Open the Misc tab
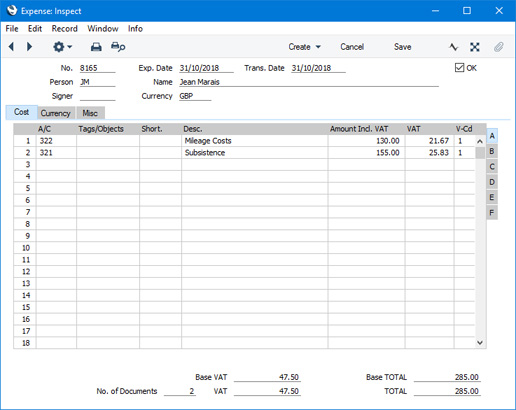516x410 pixels. click(90, 113)
